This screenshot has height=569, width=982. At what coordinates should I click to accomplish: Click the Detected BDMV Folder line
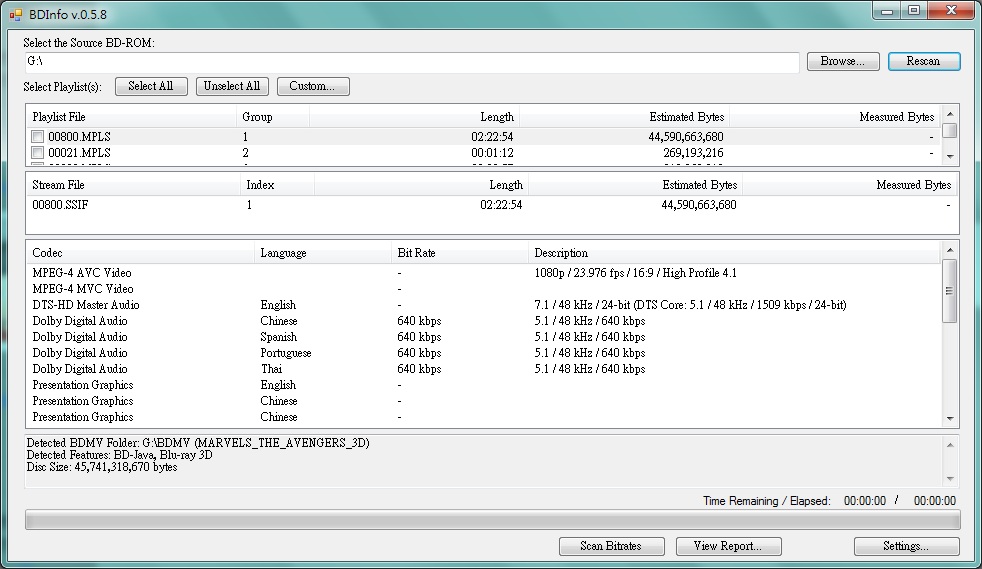[x=198, y=443]
